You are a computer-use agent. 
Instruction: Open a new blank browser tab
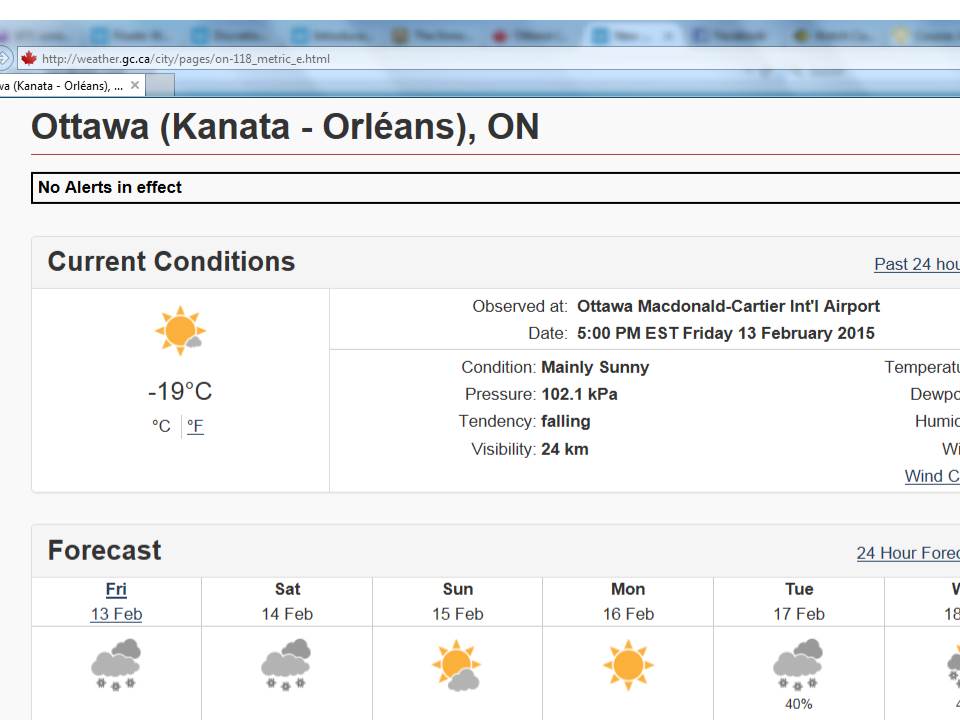pyautogui.click(x=161, y=86)
